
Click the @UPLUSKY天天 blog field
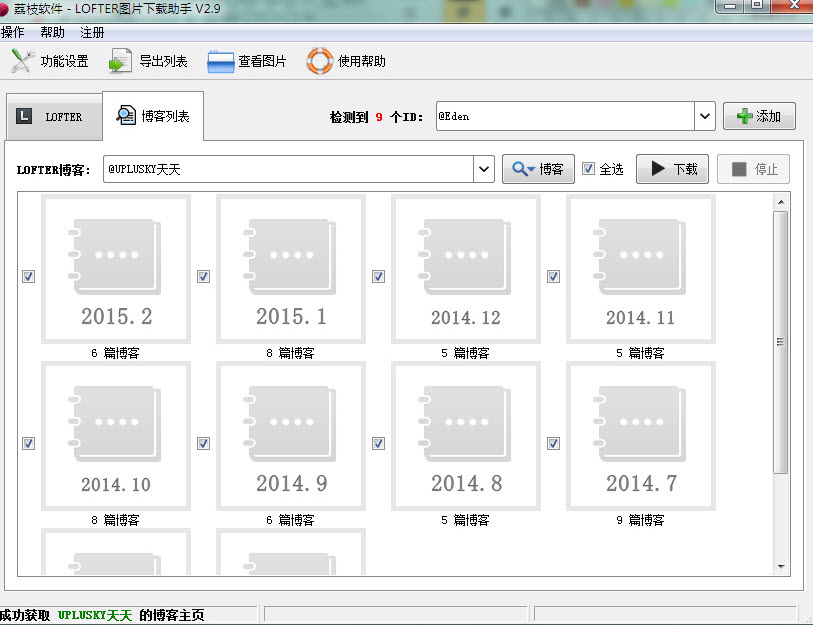[x=288, y=169]
